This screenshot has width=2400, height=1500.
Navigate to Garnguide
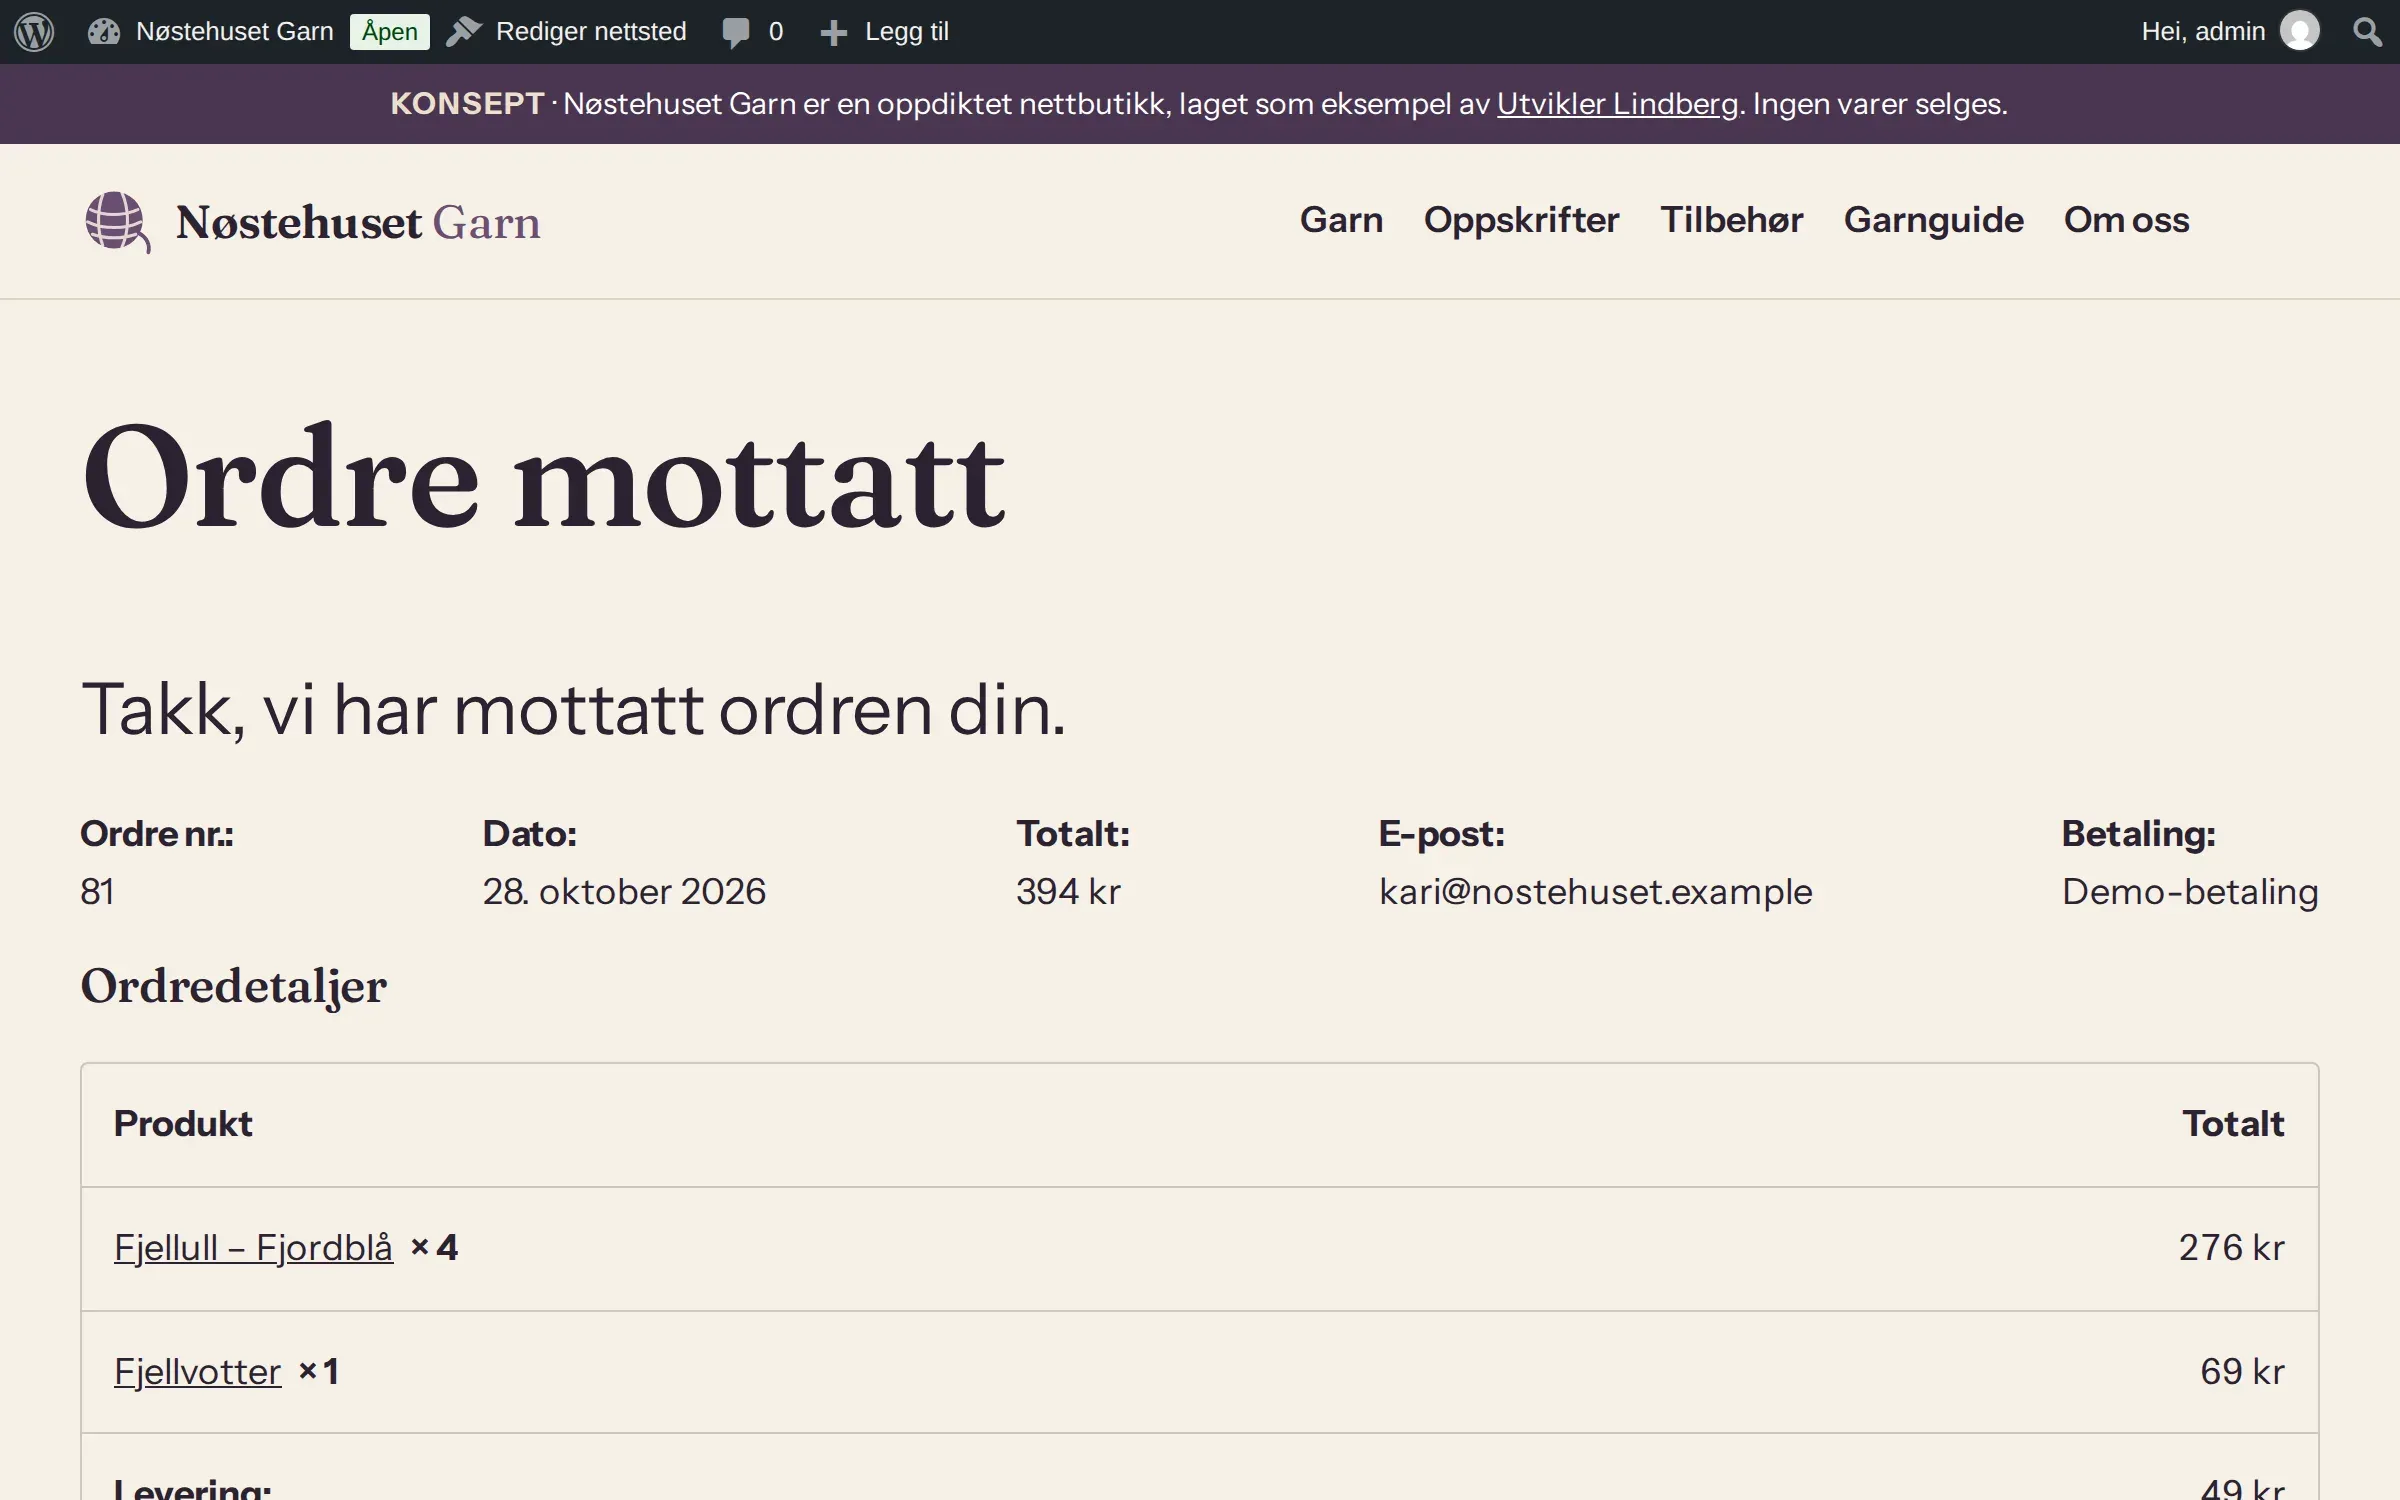coord(1933,220)
